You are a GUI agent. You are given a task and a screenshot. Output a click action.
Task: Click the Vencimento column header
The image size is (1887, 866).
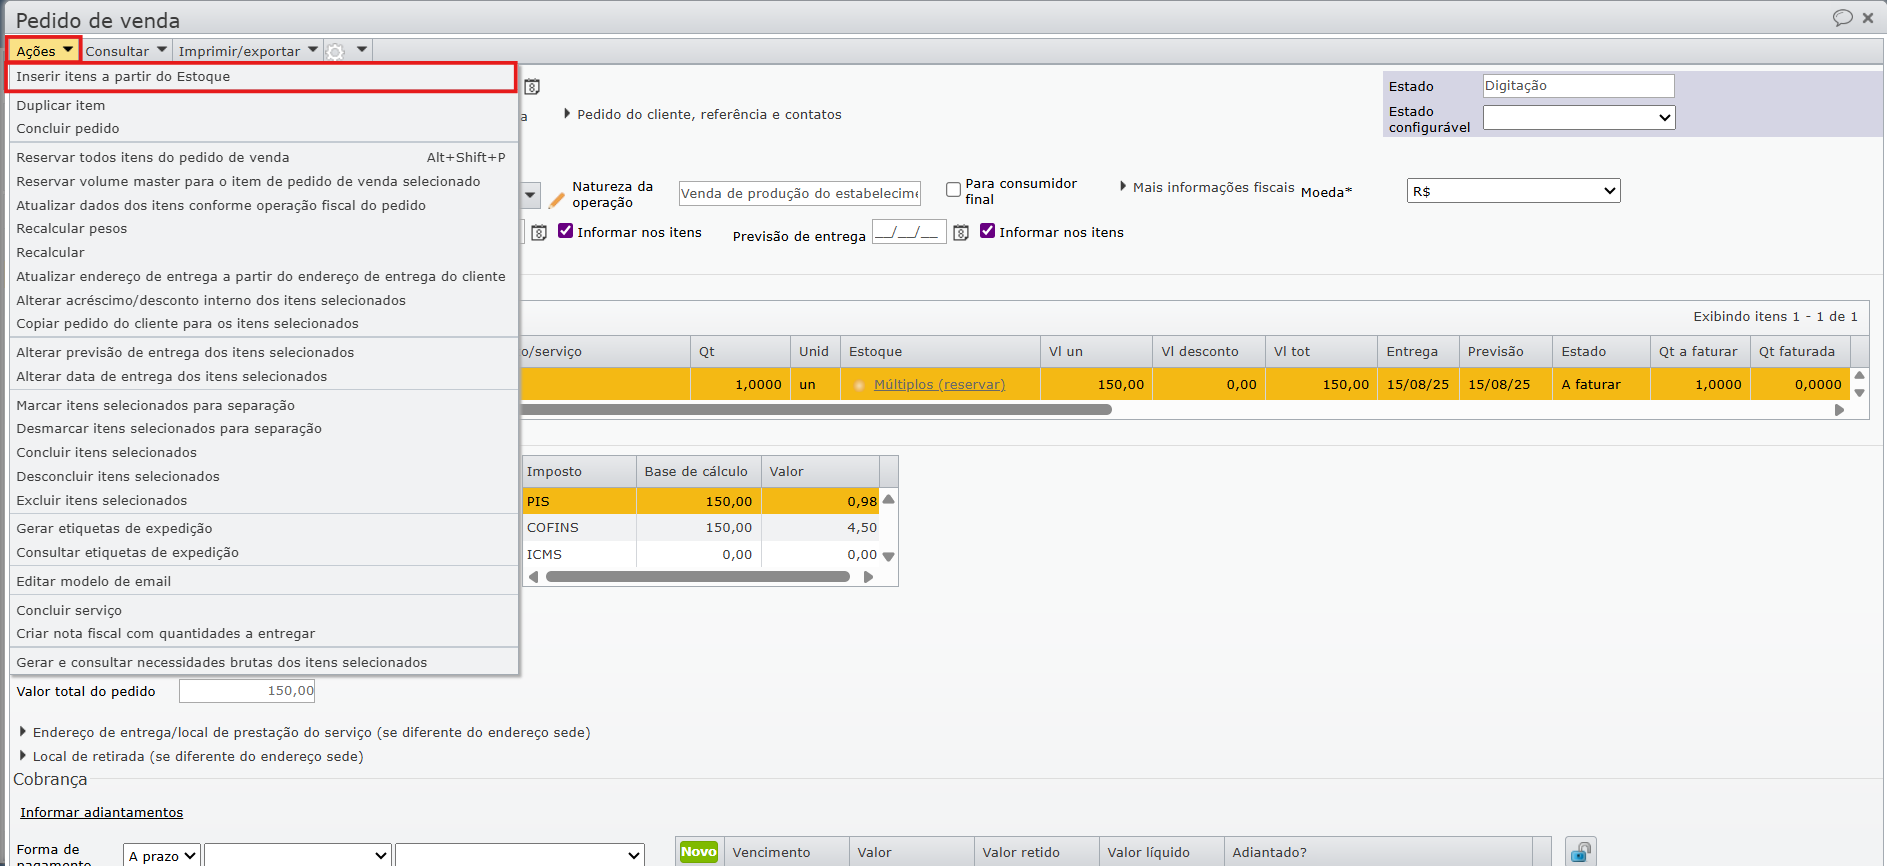[x=787, y=852]
